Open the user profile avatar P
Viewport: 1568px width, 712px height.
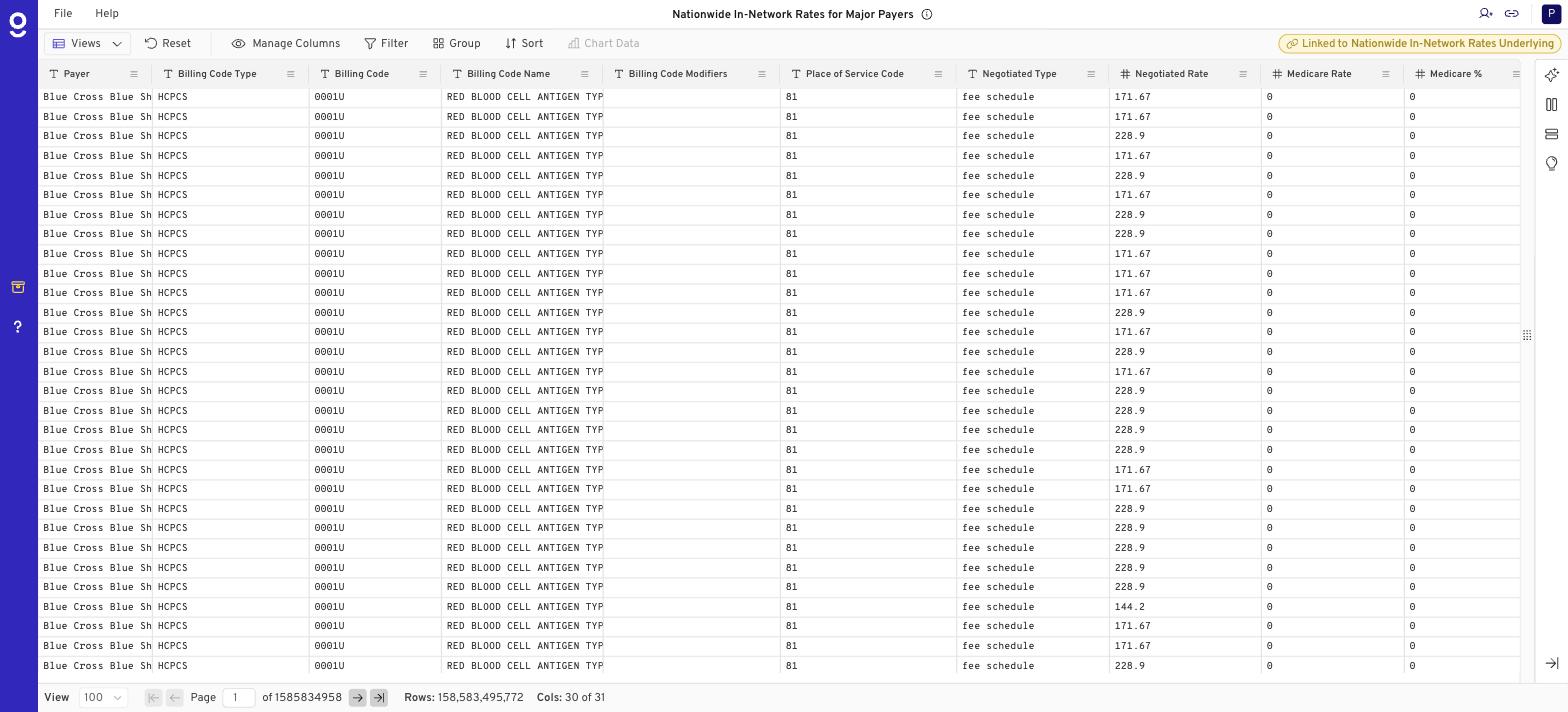point(1551,14)
